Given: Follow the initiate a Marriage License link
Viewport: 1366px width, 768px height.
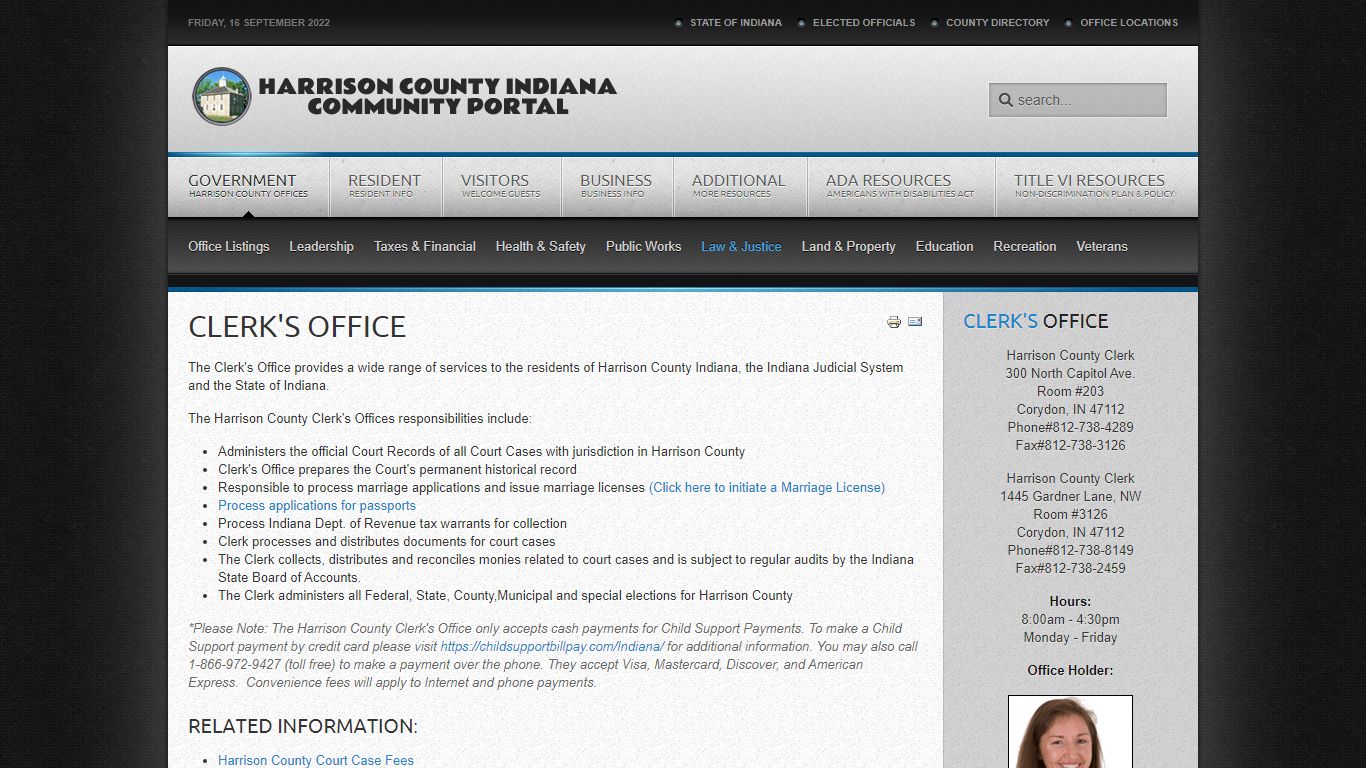Looking at the screenshot, I should point(767,488).
